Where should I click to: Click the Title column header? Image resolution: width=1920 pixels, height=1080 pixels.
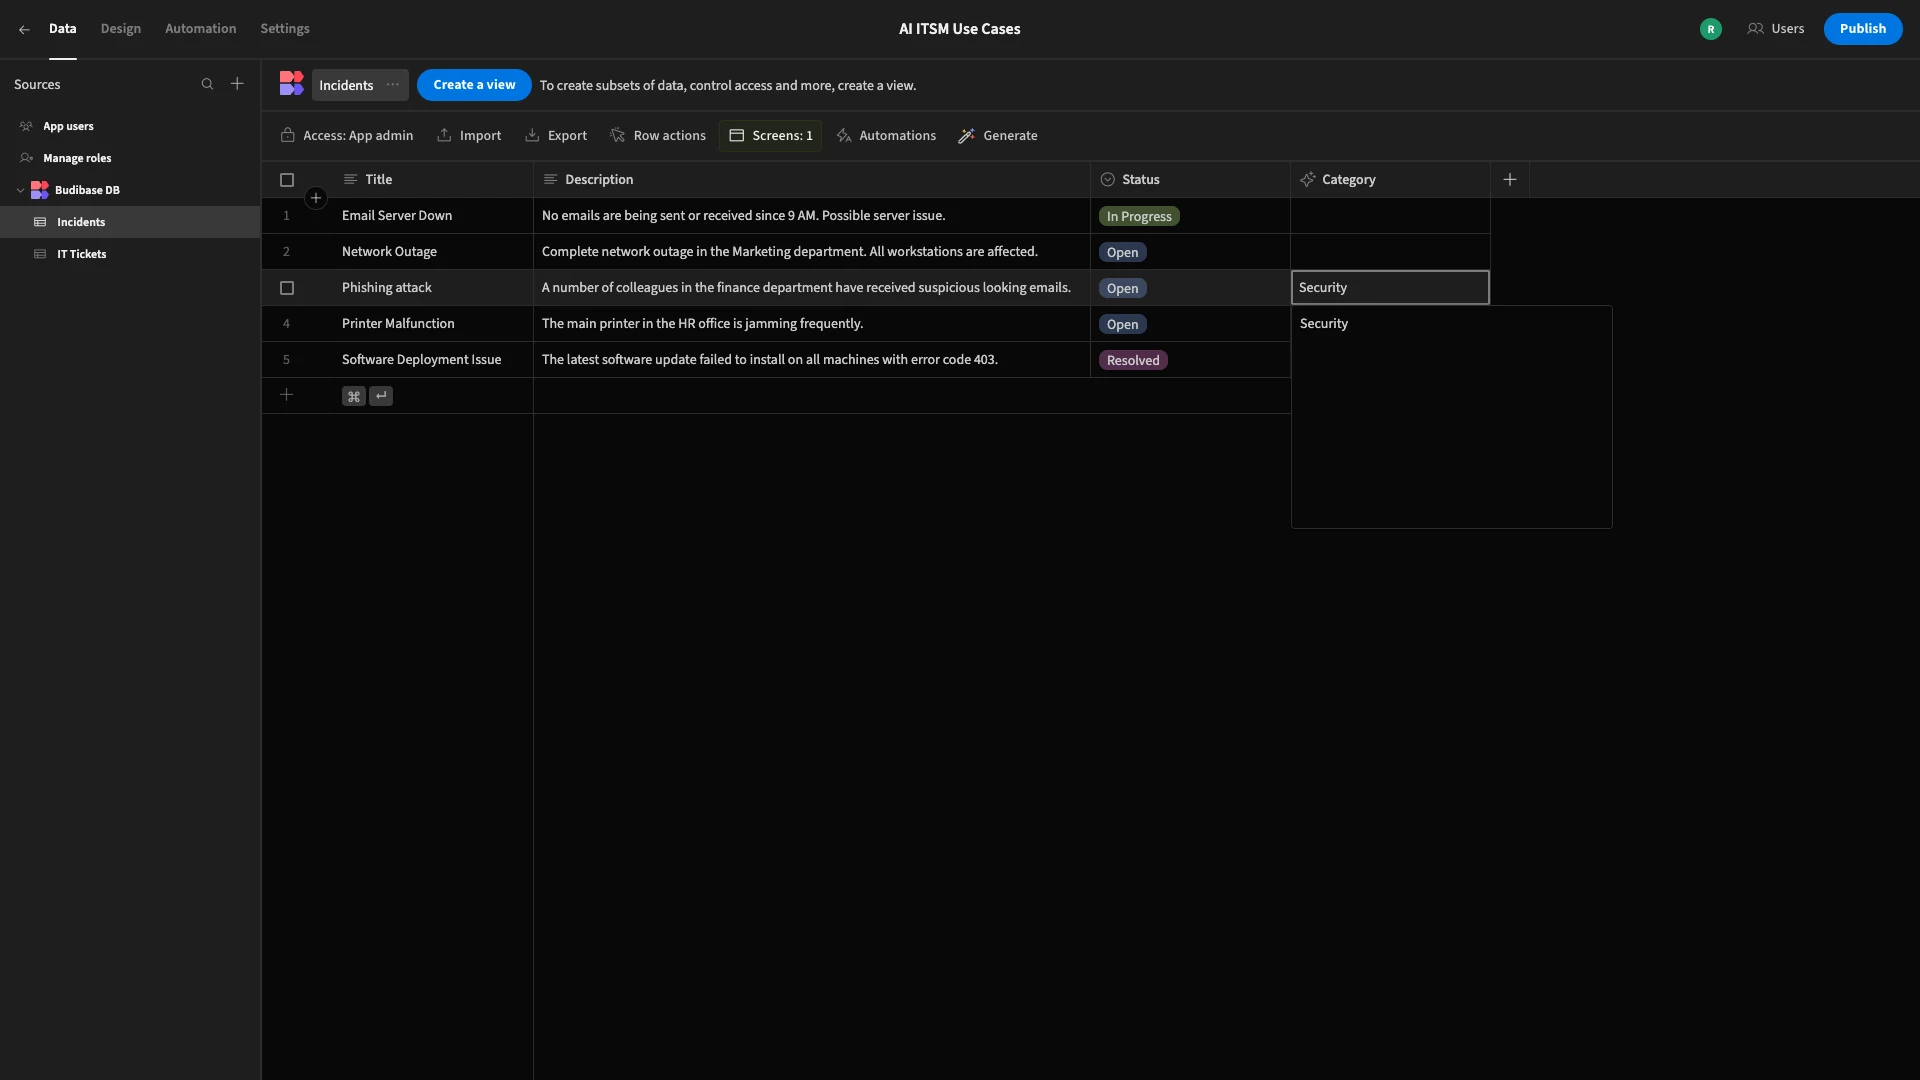click(x=433, y=180)
